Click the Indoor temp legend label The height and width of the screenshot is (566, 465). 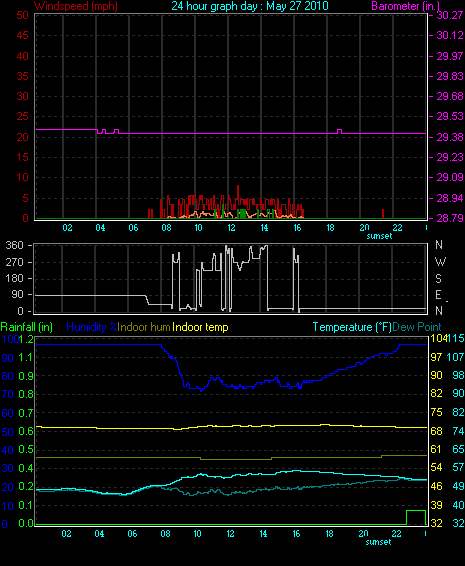pos(200,327)
